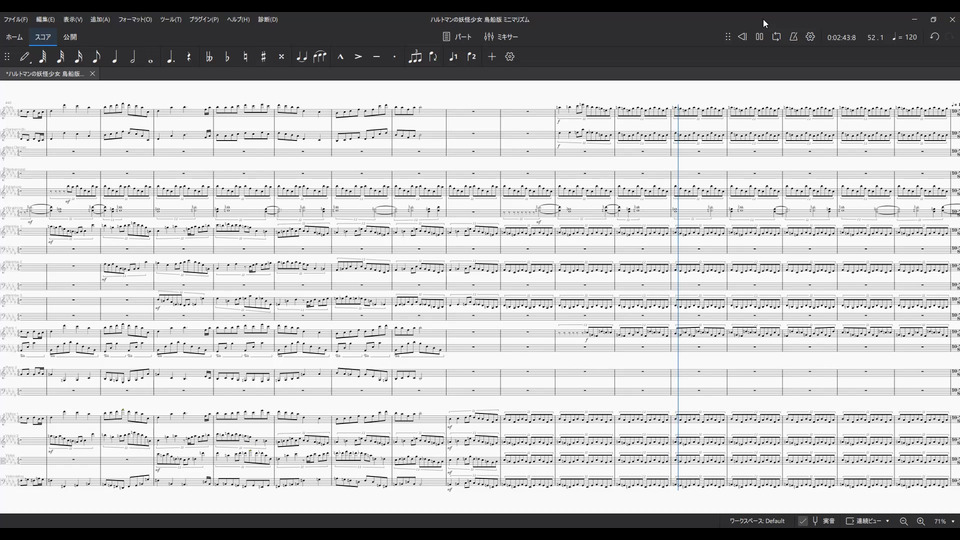Image resolution: width=960 pixels, height=540 pixels.
Task: Add staccato articulation
Action: click(394, 57)
